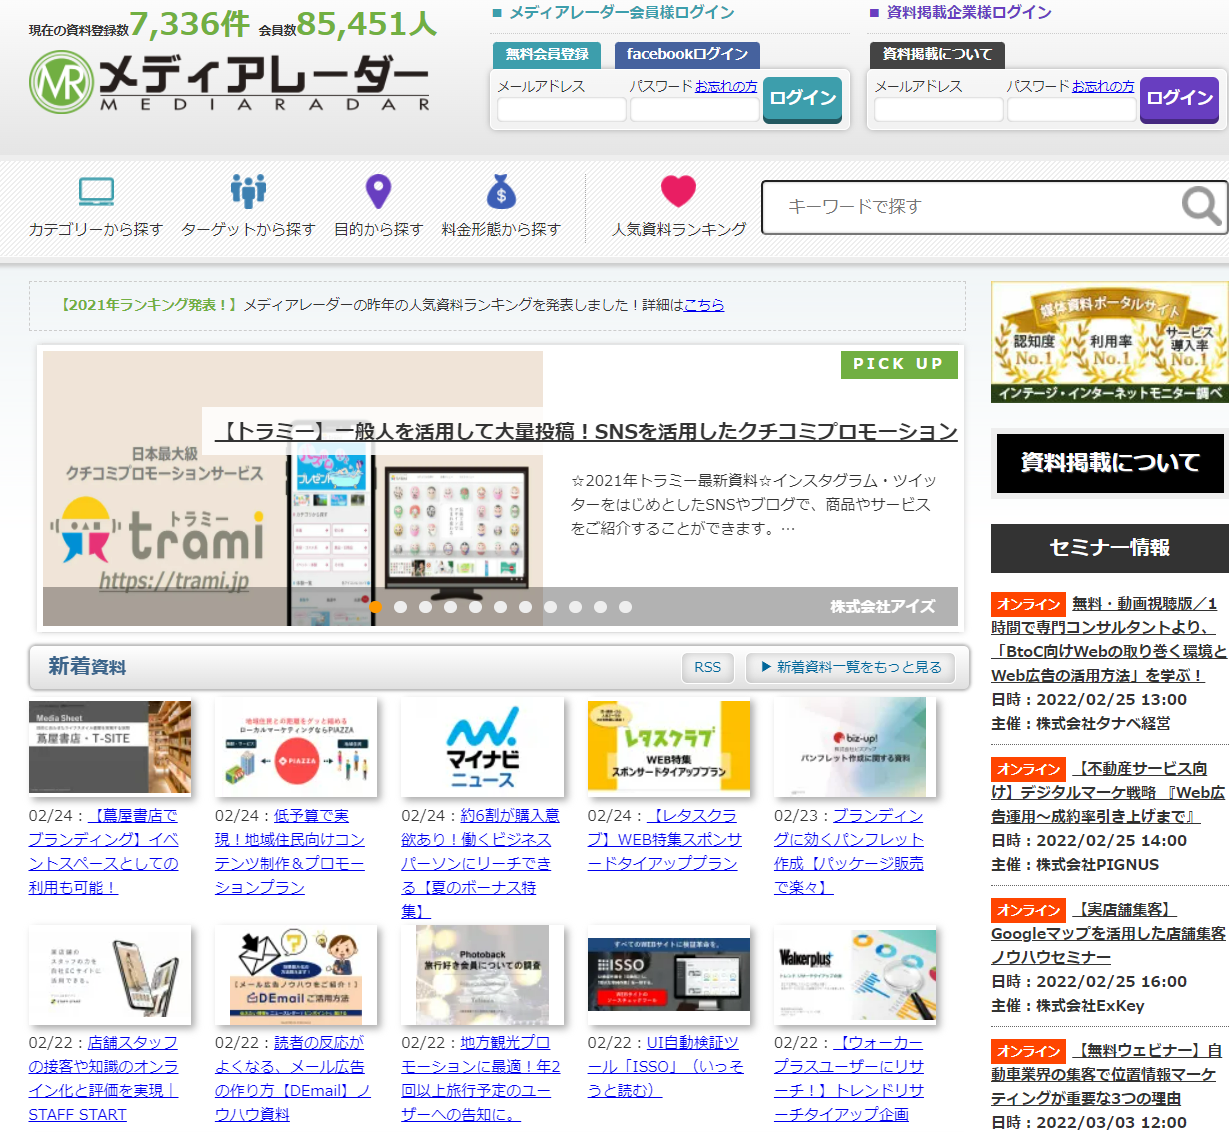Open BtoC向けWeb seminar link
1229x1132 pixels.
(x=1108, y=640)
